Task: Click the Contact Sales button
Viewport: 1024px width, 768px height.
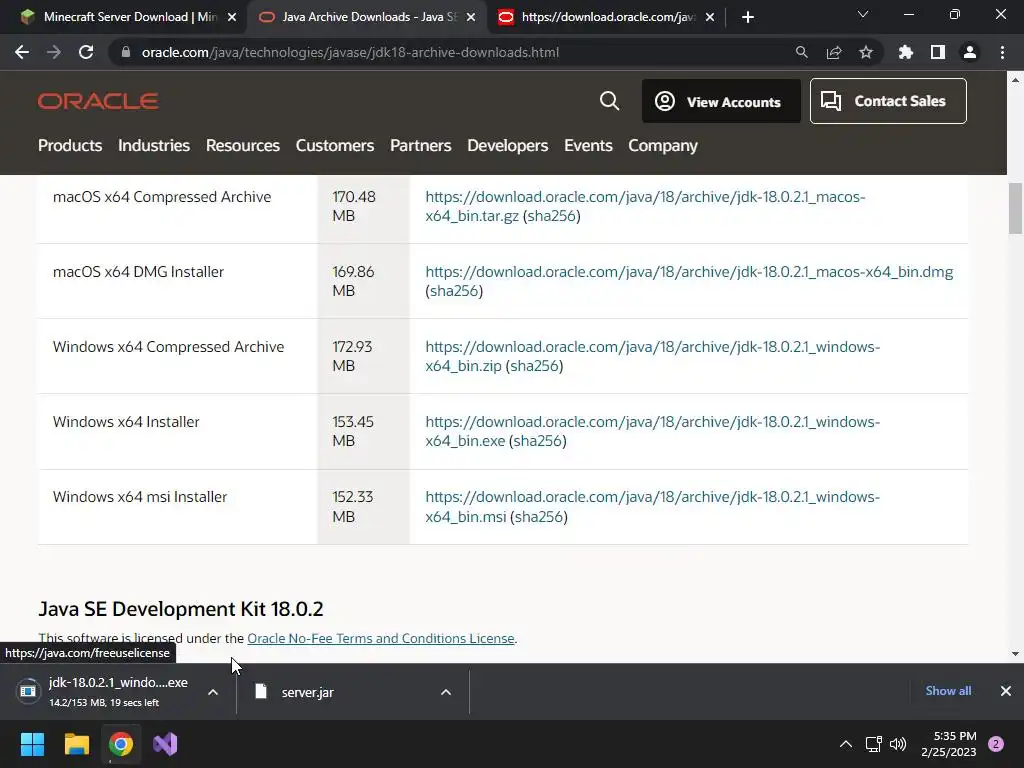Action: tap(888, 101)
